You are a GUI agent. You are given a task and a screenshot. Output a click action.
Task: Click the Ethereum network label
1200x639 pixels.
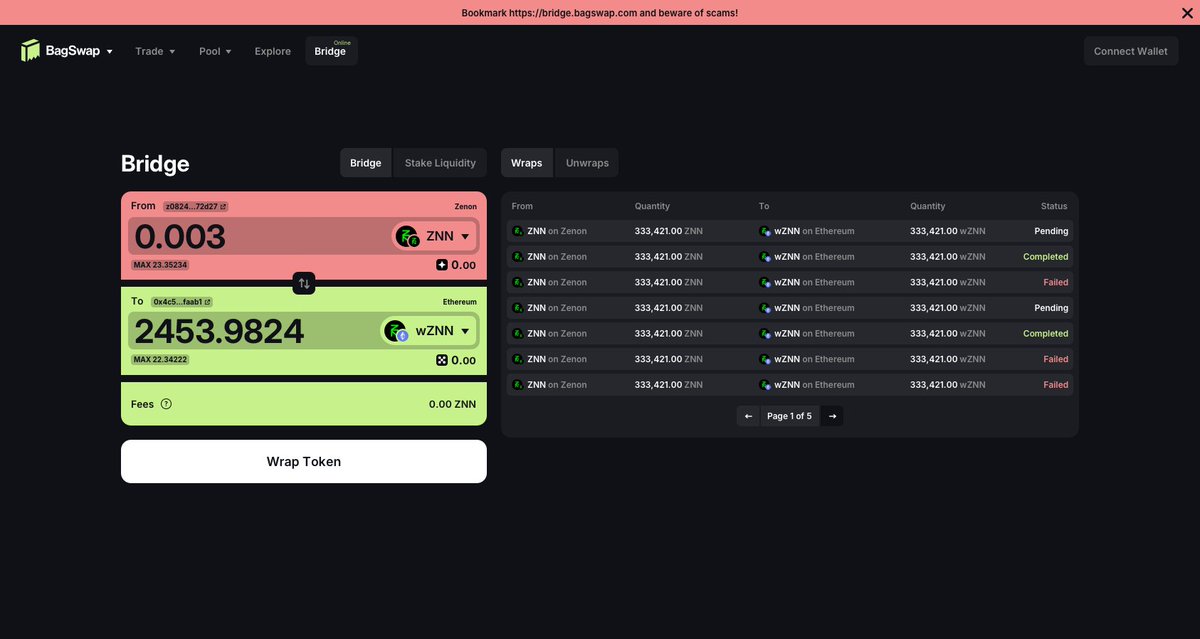point(460,301)
